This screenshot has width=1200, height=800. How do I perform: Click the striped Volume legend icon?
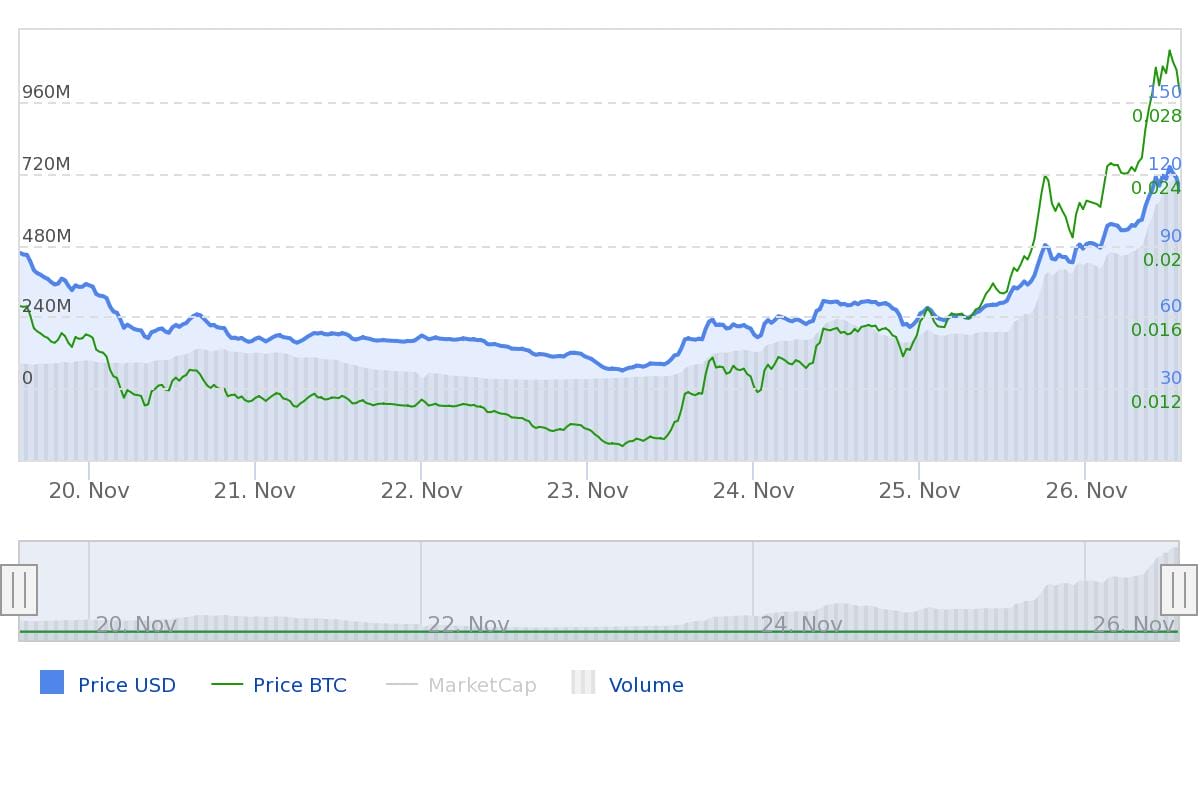[x=583, y=682]
